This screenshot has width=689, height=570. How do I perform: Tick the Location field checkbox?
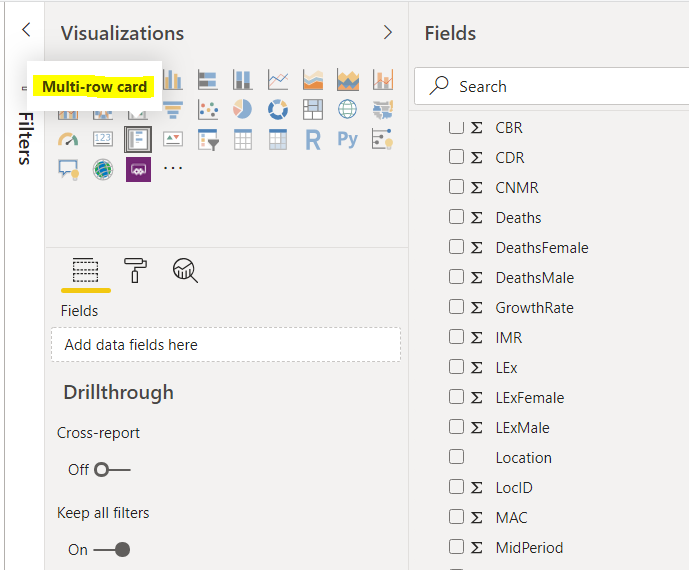[456, 457]
